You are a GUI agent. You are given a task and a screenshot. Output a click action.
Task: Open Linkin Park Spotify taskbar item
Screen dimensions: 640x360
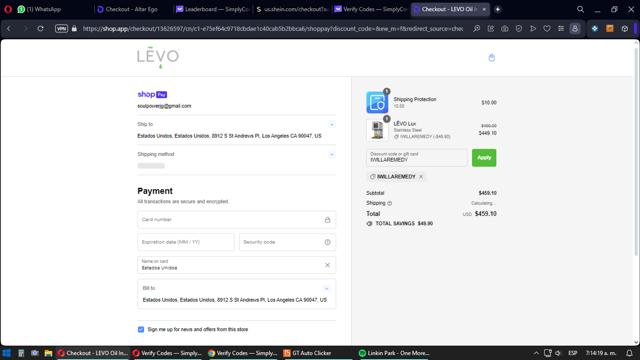pos(393,353)
